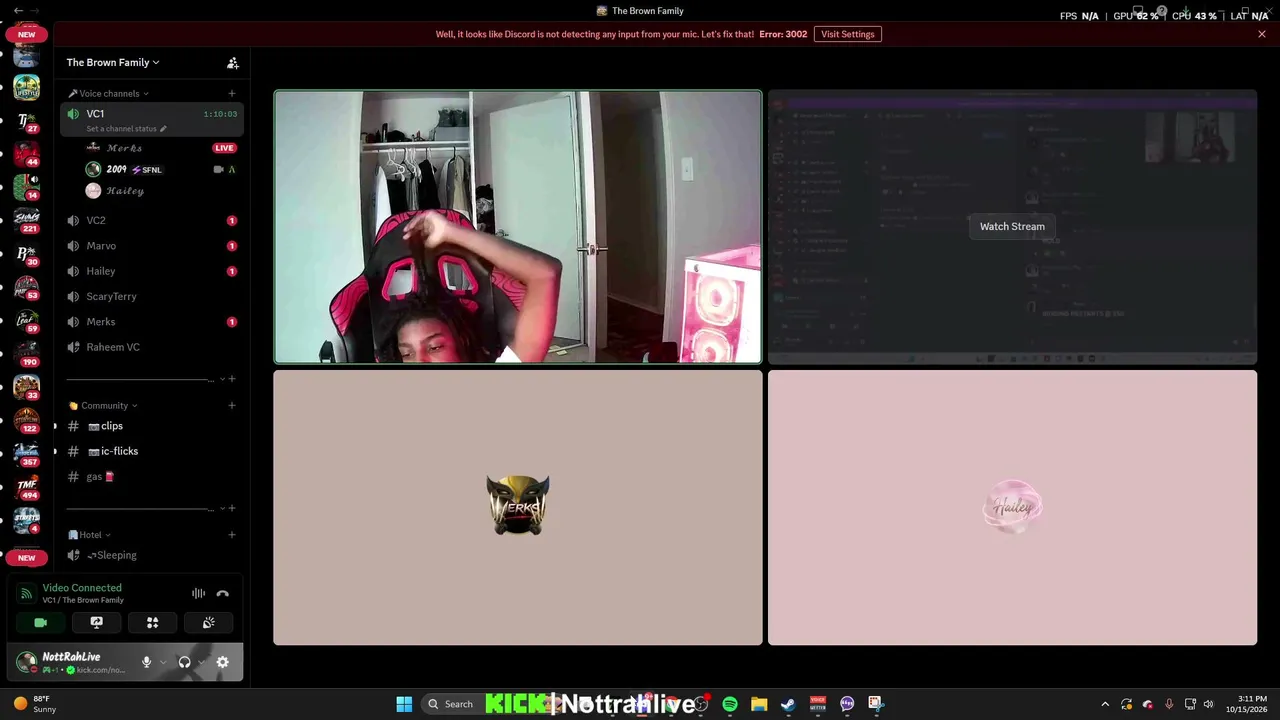
Task: Collapse the Community category
Action: click(x=103, y=406)
